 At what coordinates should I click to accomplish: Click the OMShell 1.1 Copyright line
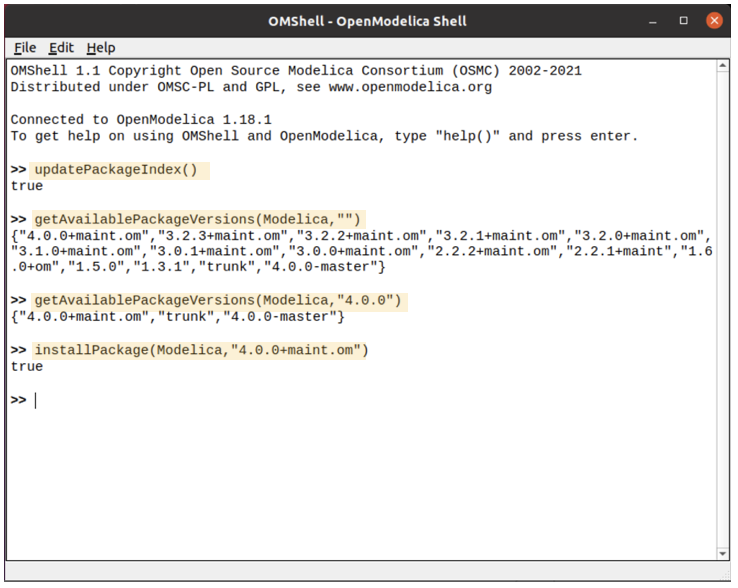coord(296,71)
